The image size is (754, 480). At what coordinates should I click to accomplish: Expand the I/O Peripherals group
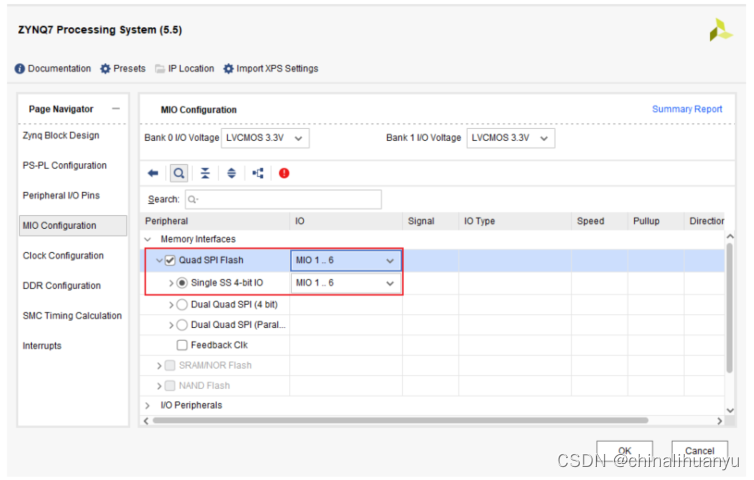[147, 406]
